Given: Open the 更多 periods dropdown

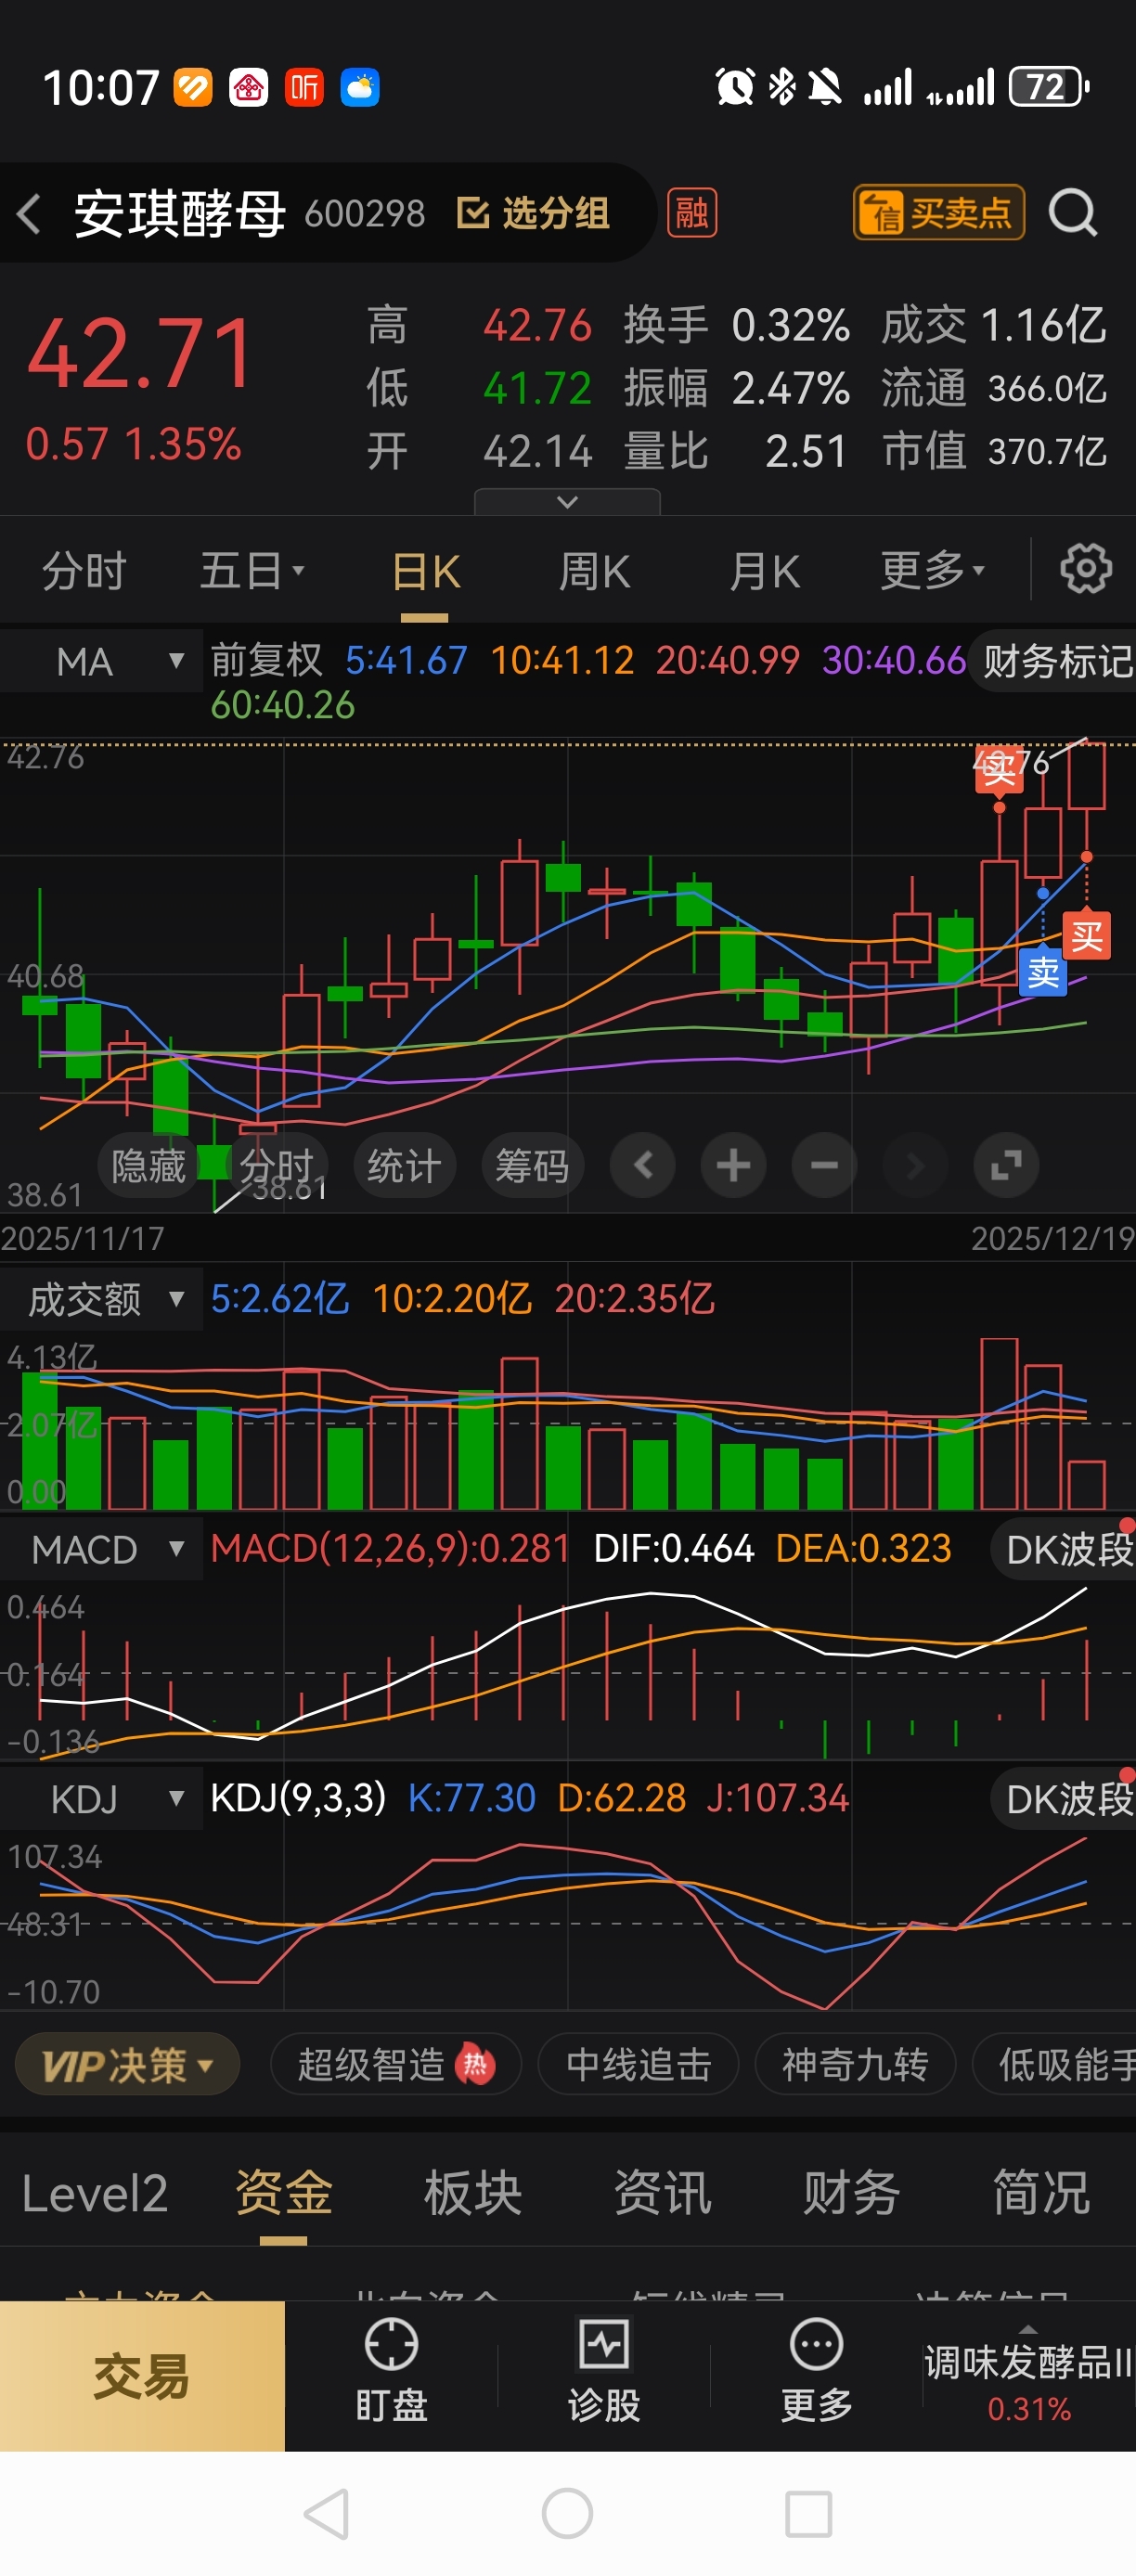Looking at the screenshot, I should pos(932,570).
